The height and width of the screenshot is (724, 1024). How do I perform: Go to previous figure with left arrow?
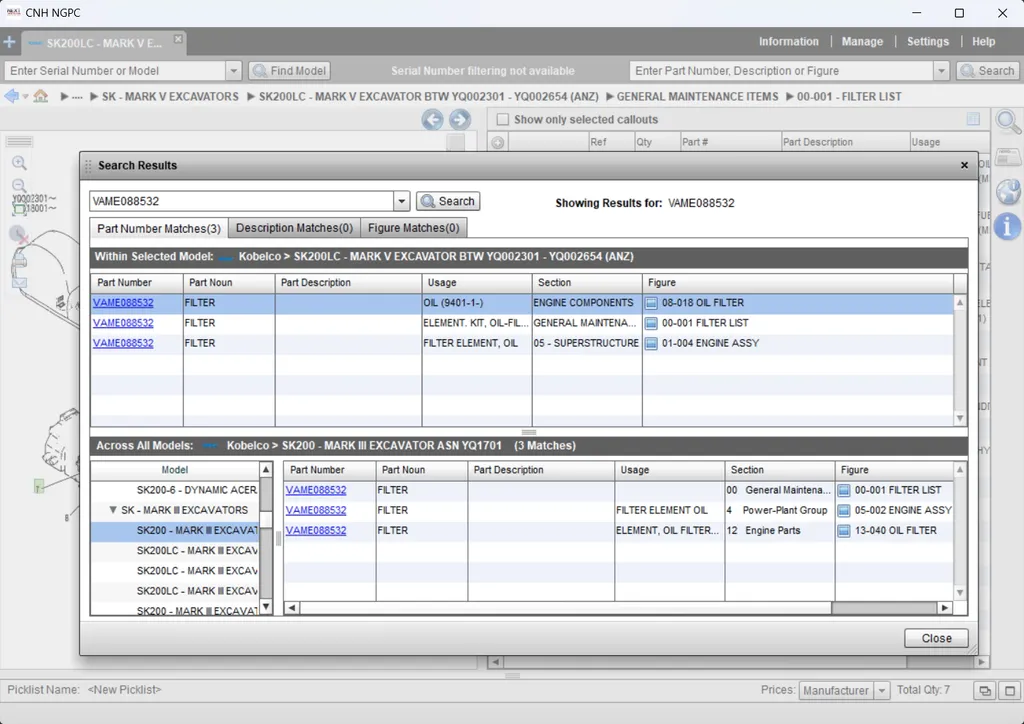[432, 119]
